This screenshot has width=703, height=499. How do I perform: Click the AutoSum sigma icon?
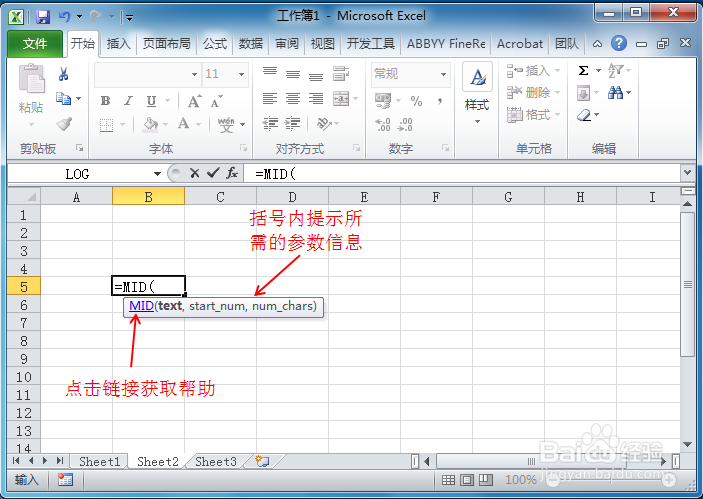click(x=583, y=71)
